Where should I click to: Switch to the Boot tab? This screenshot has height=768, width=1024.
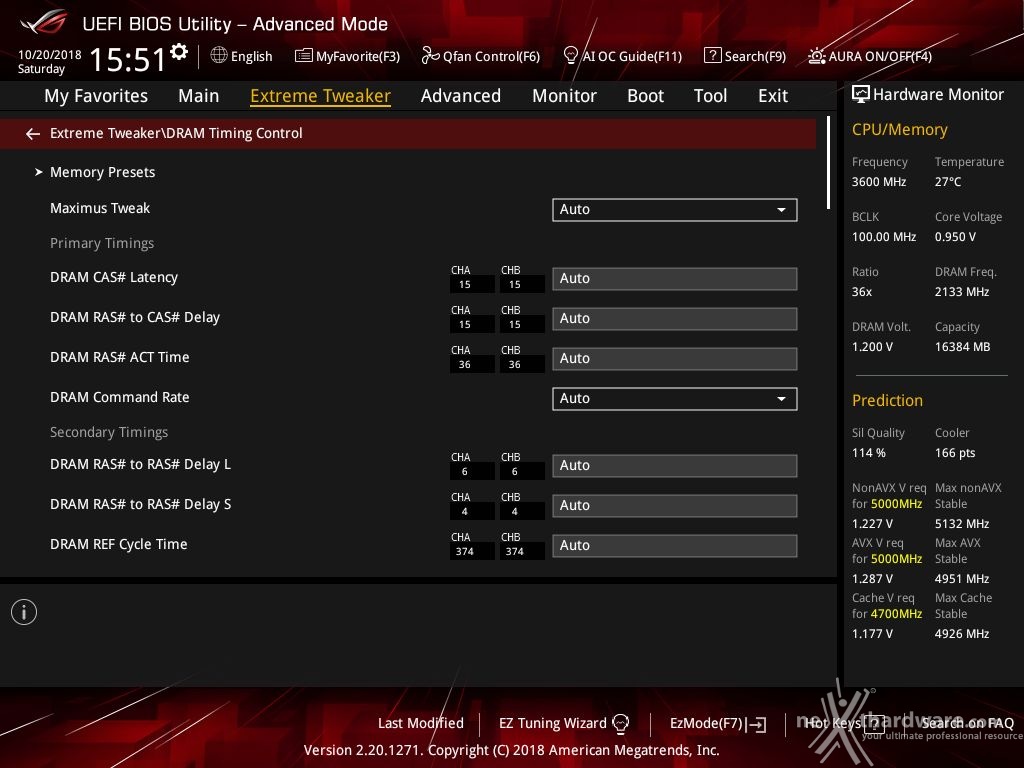[645, 96]
